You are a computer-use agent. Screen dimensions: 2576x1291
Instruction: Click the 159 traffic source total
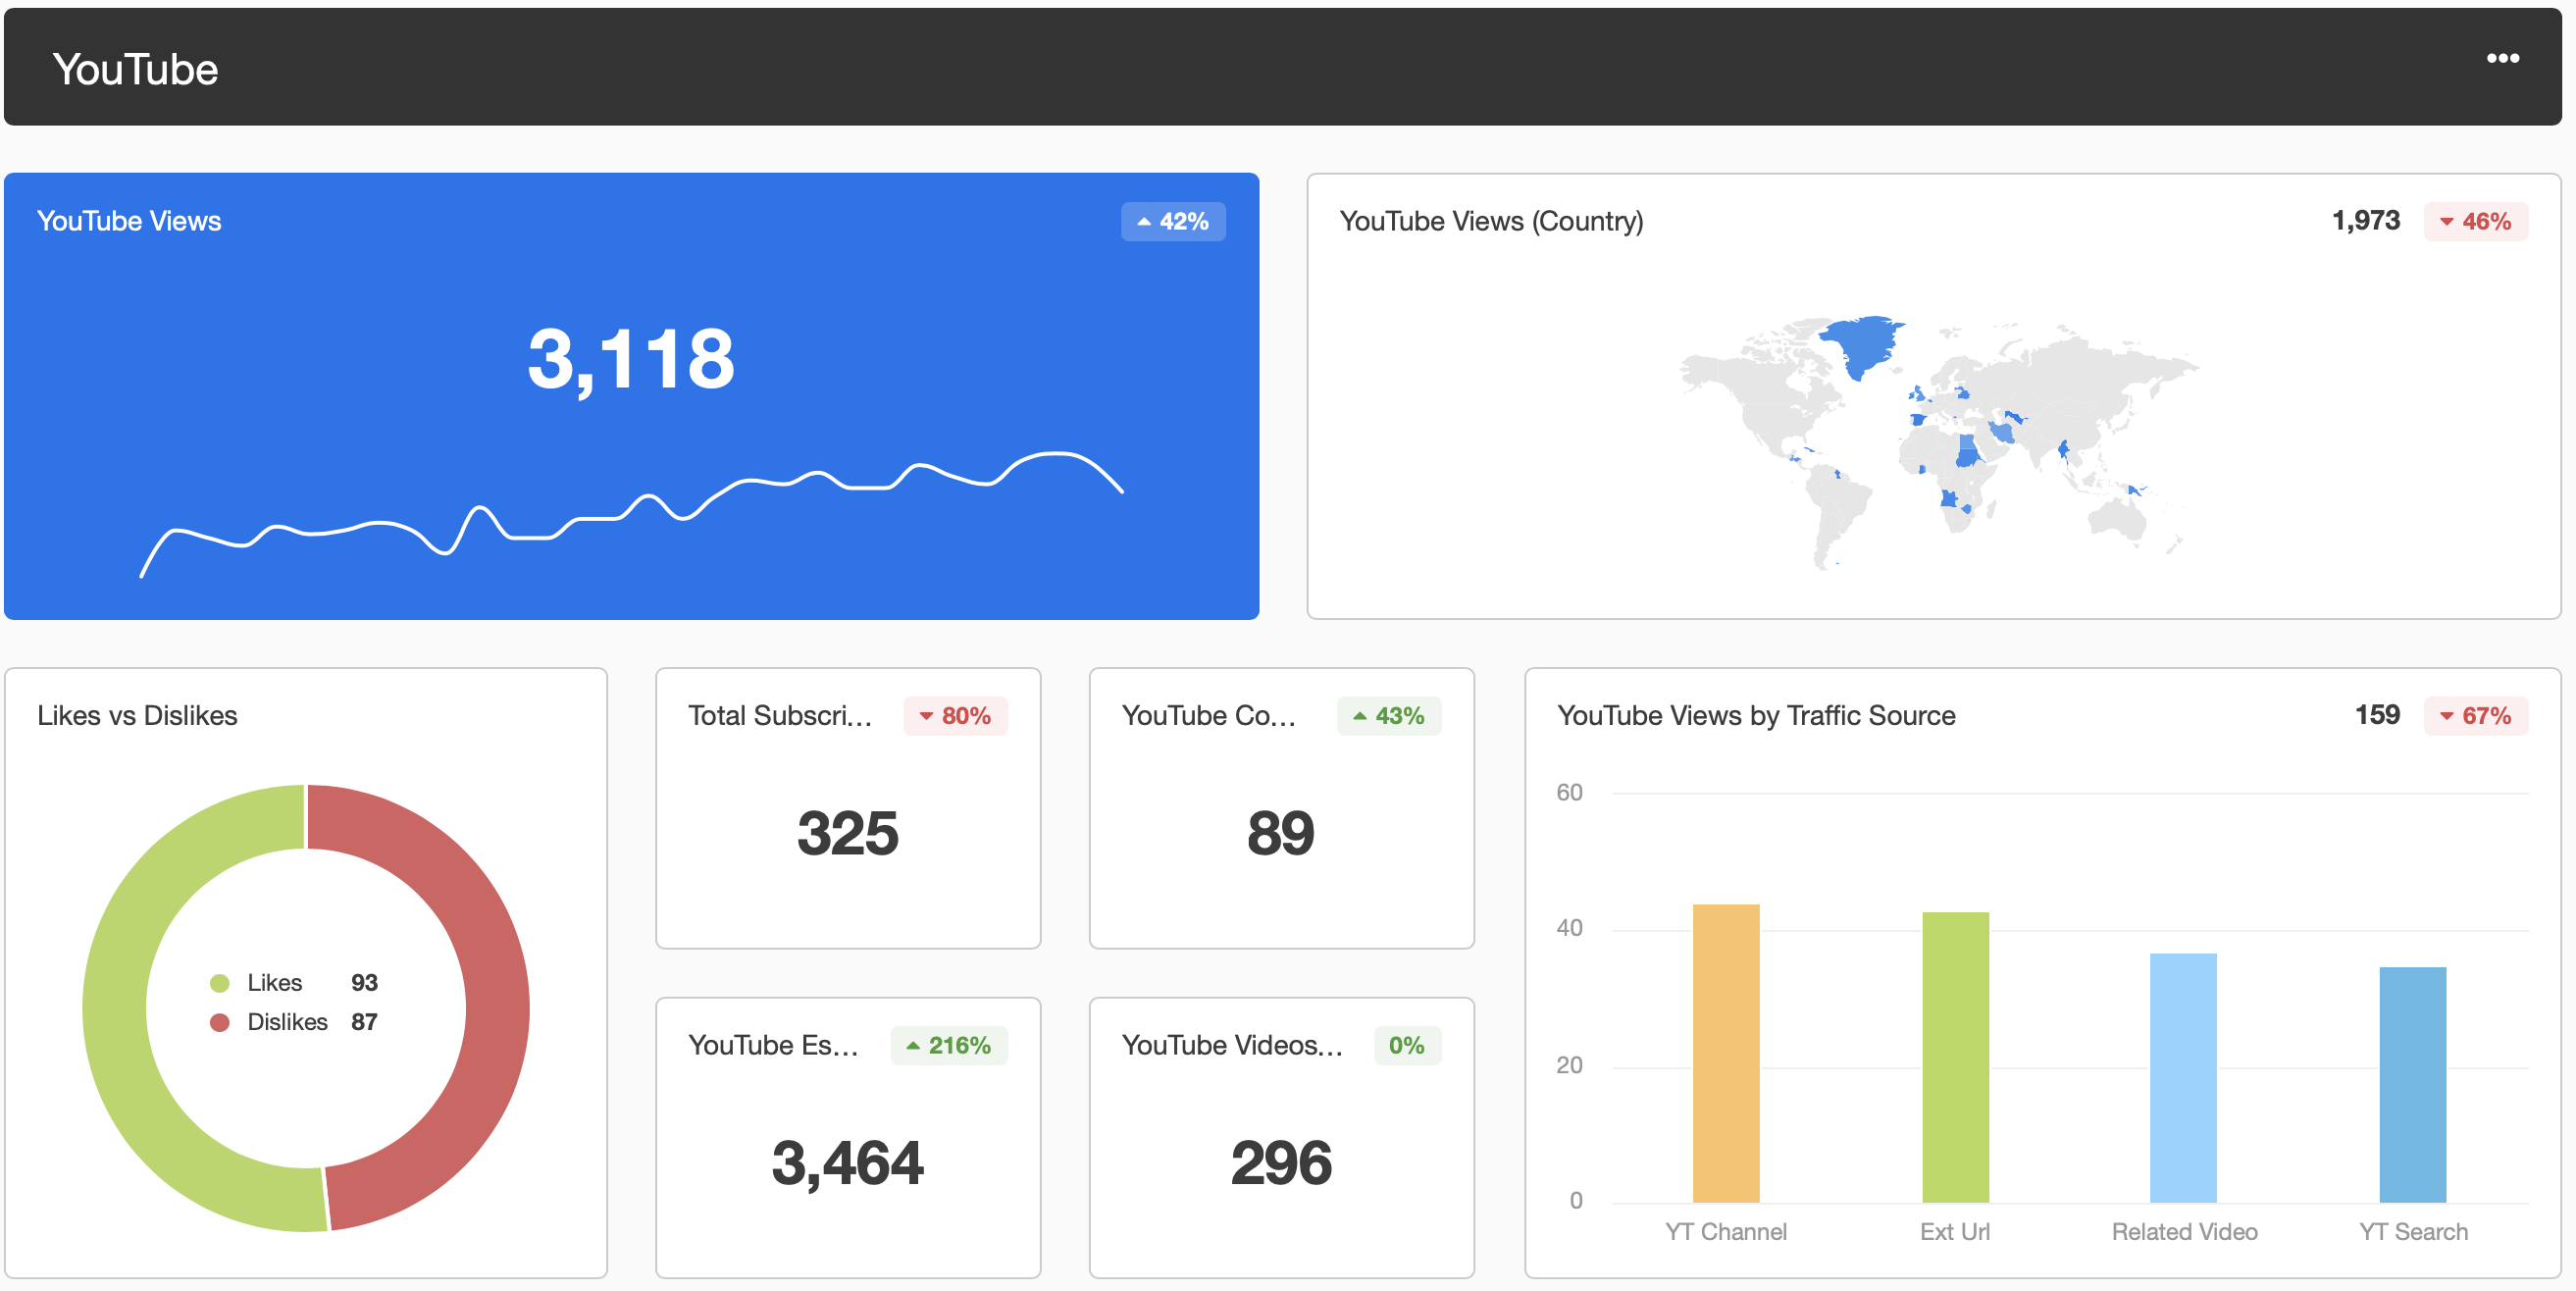pos(2377,714)
